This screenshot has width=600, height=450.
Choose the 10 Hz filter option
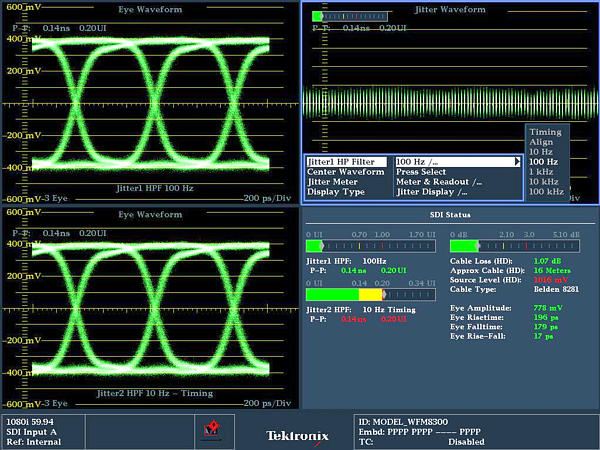coord(543,151)
